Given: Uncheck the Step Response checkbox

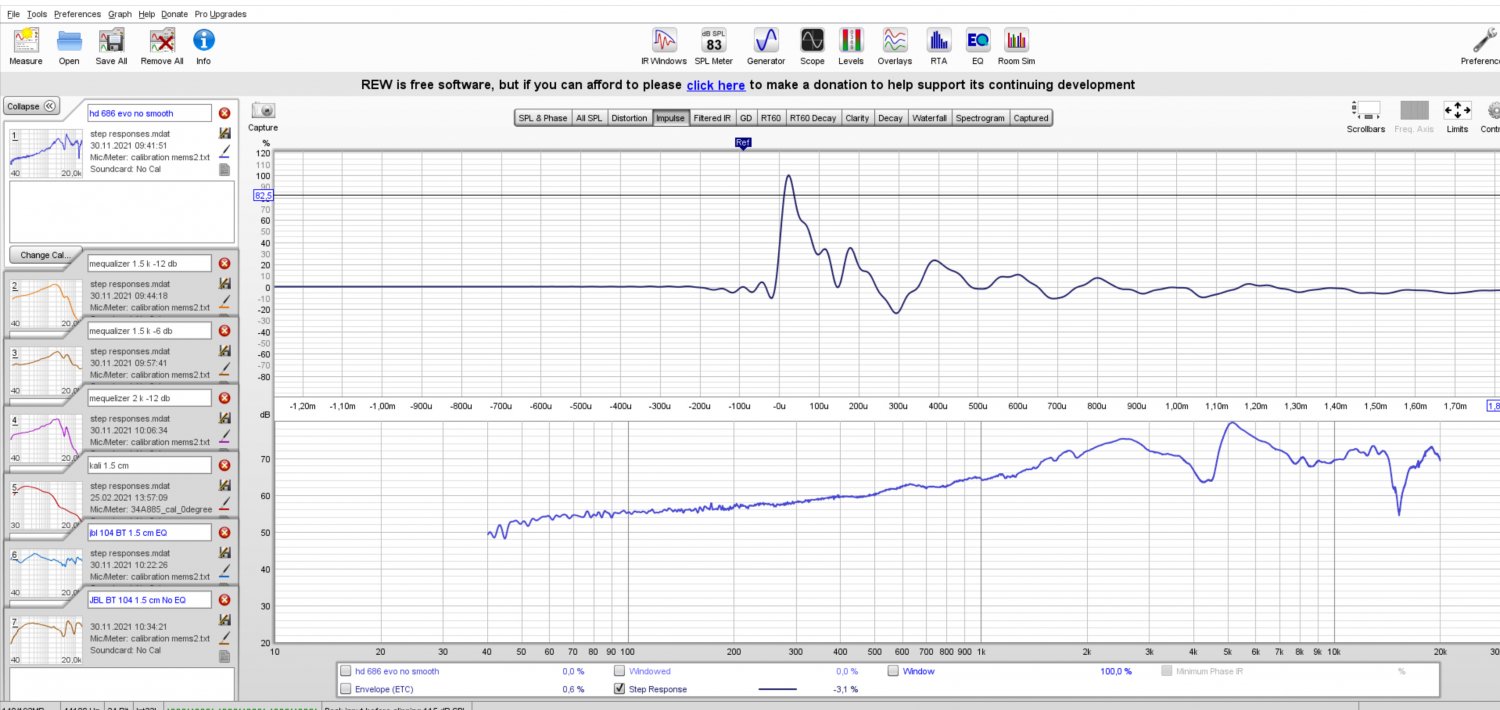Looking at the screenshot, I should pos(620,689).
